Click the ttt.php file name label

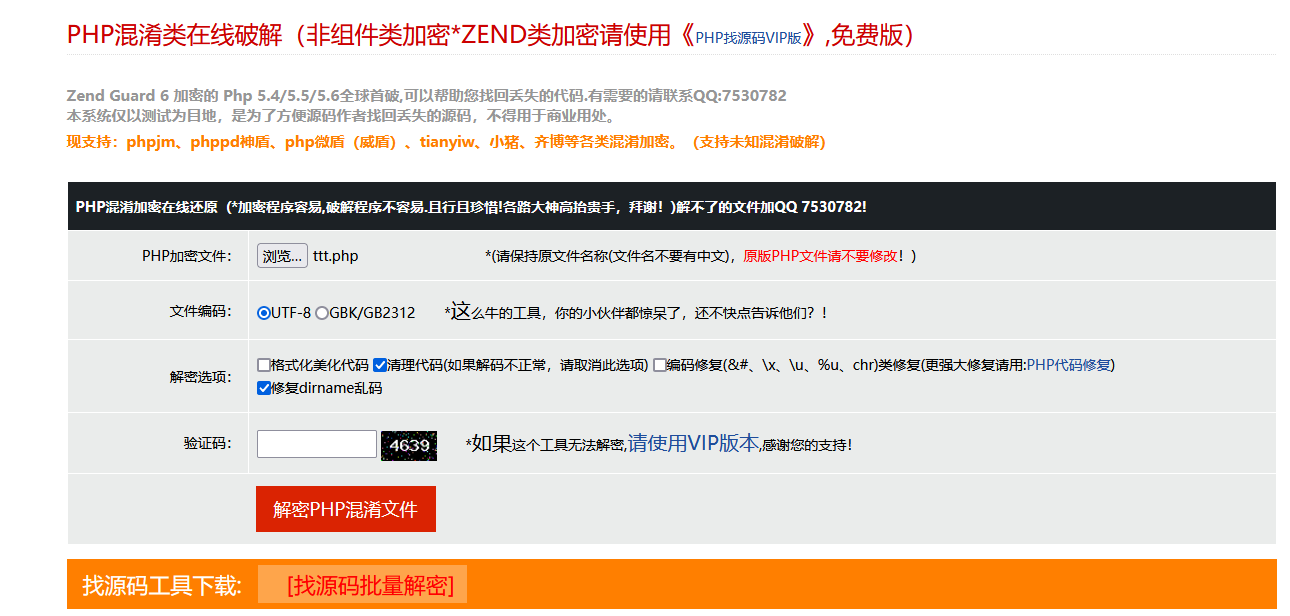click(336, 256)
